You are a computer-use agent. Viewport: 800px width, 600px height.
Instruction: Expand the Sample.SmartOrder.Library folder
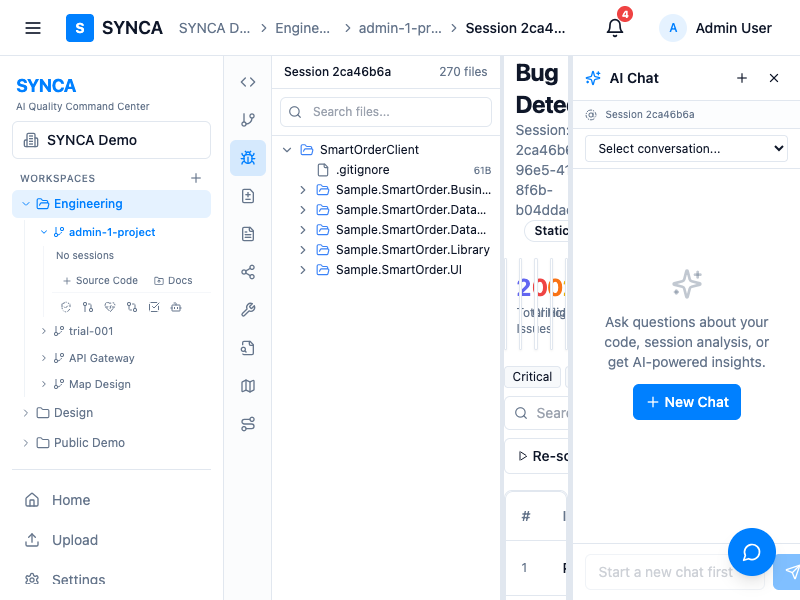[303, 250]
